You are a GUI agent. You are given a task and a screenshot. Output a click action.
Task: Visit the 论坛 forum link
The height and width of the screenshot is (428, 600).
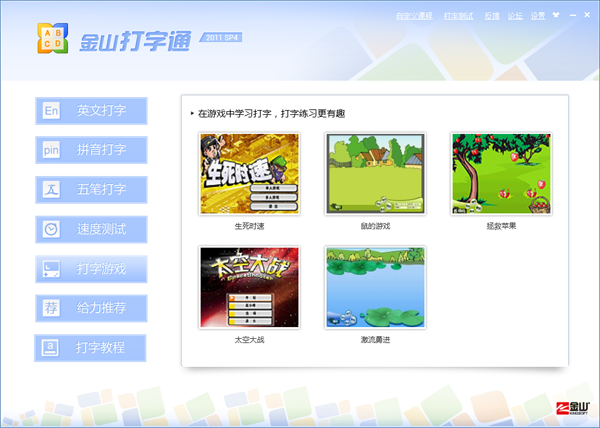tap(515, 16)
